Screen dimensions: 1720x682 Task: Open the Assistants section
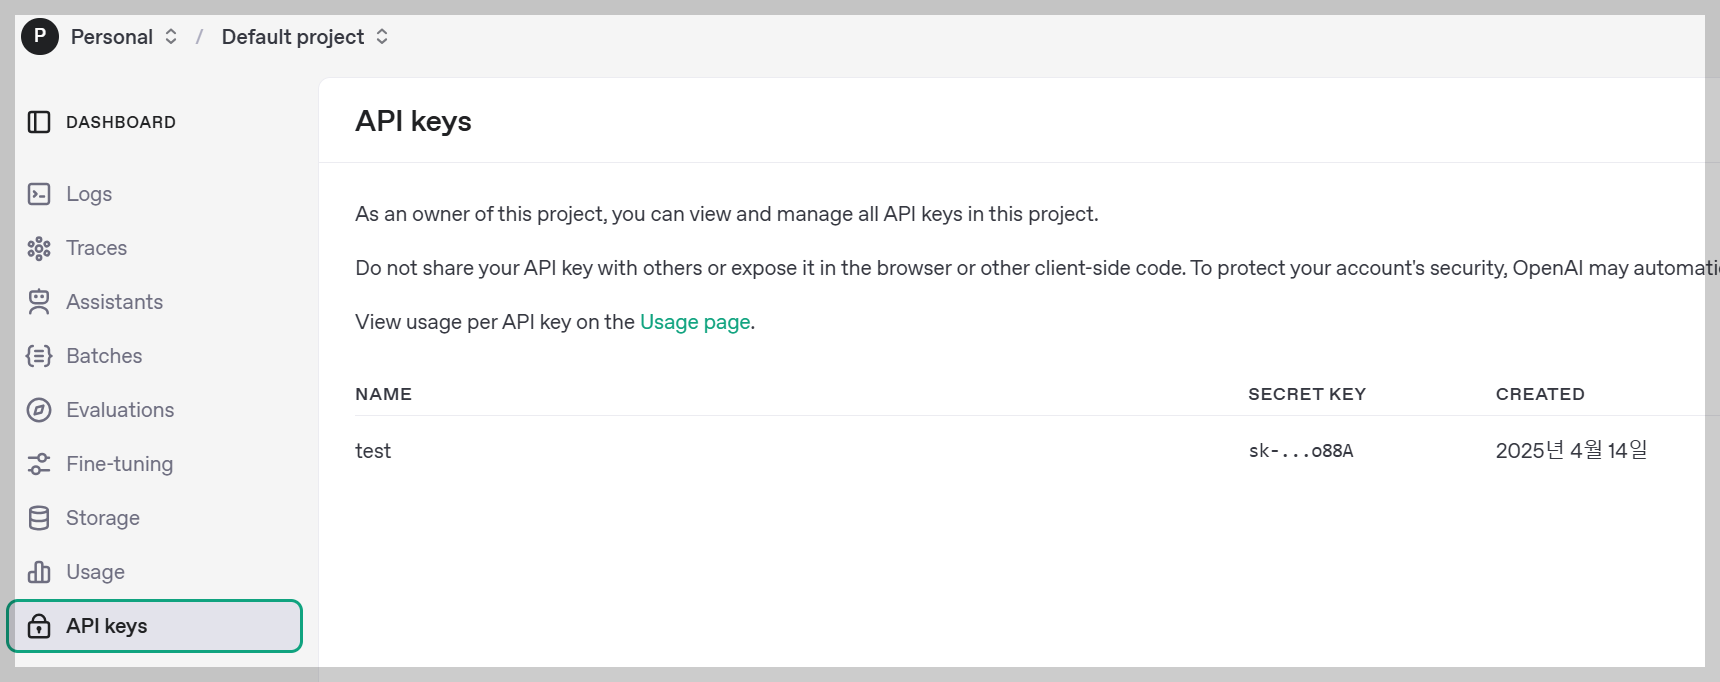click(114, 302)
